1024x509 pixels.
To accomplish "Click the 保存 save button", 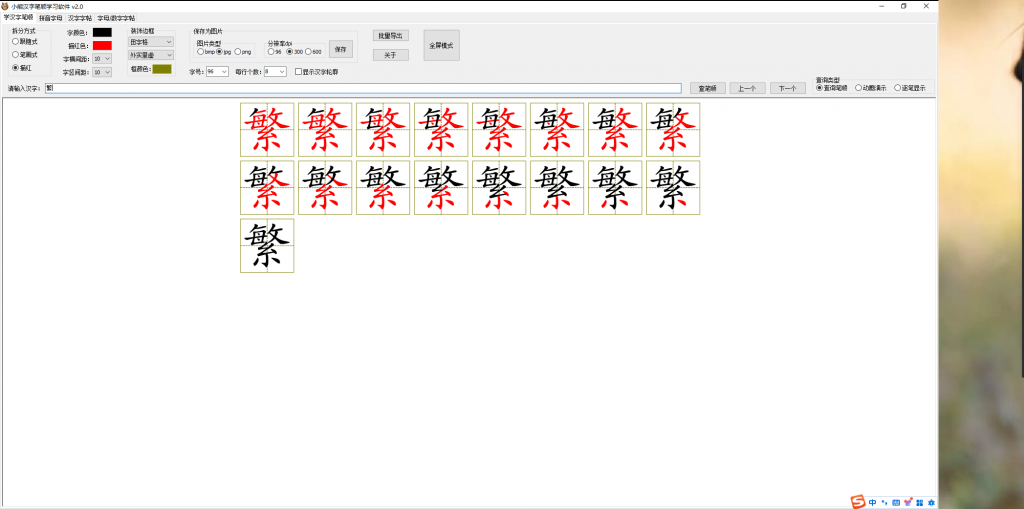I will click(x=341, y=49).
